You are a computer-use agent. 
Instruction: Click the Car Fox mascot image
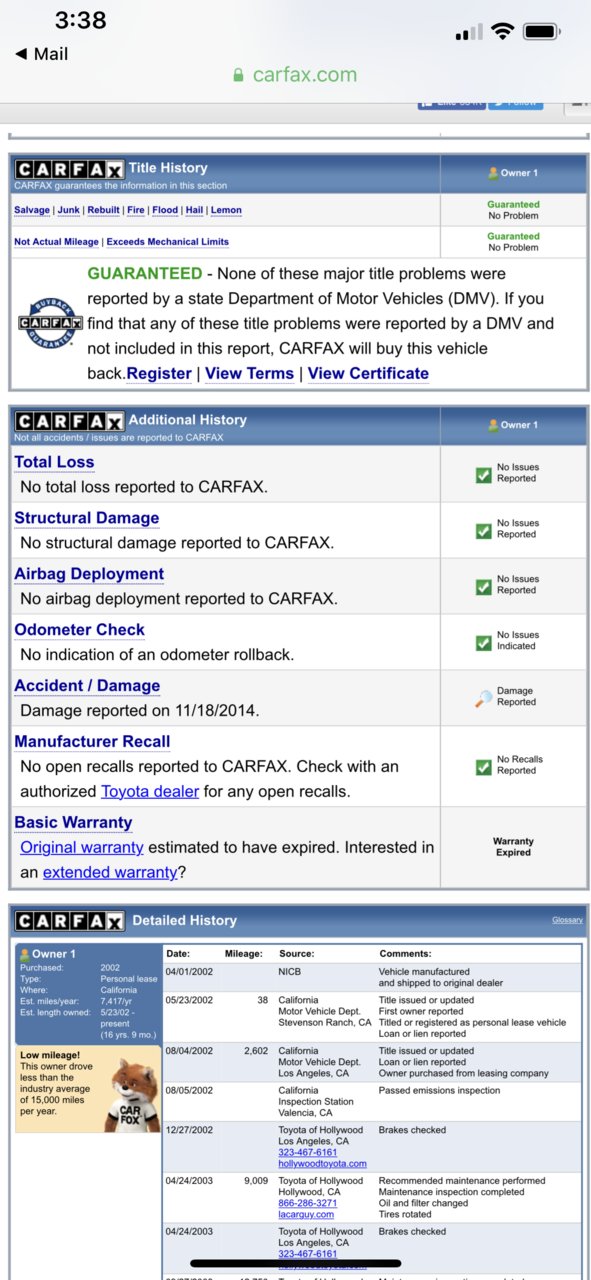tap(130, 1096)
